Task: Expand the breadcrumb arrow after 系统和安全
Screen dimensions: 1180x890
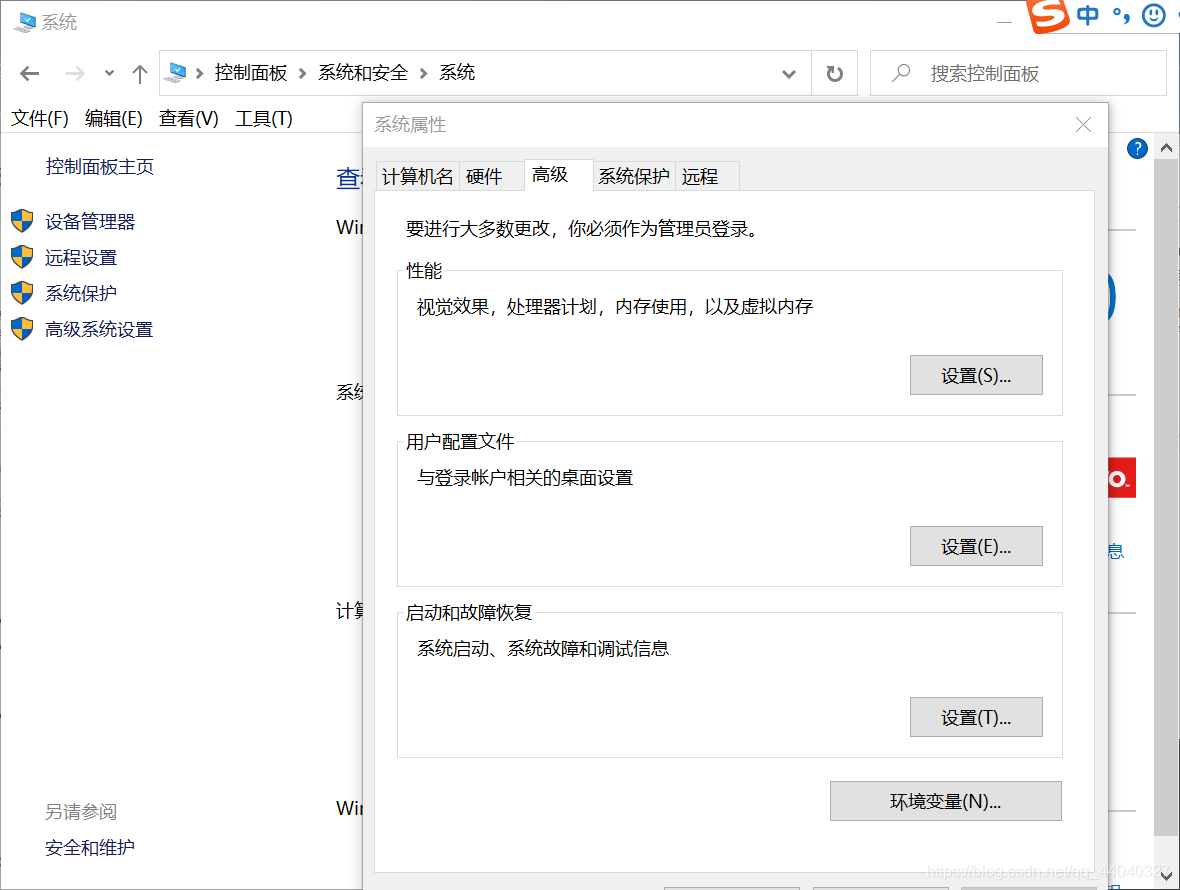Action: point(425,72)
